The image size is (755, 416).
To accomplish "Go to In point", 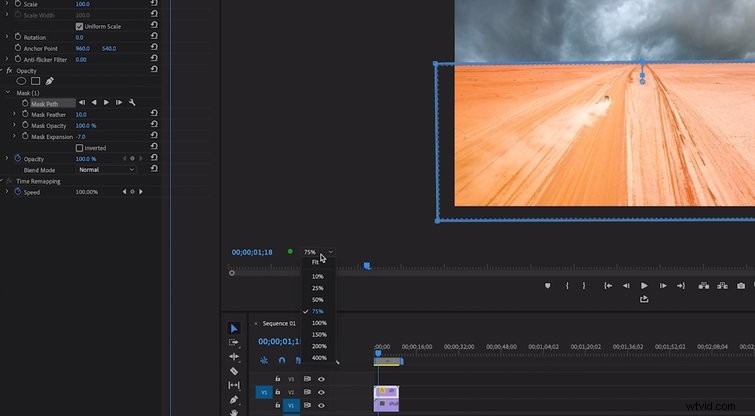I will coord(608,286).
